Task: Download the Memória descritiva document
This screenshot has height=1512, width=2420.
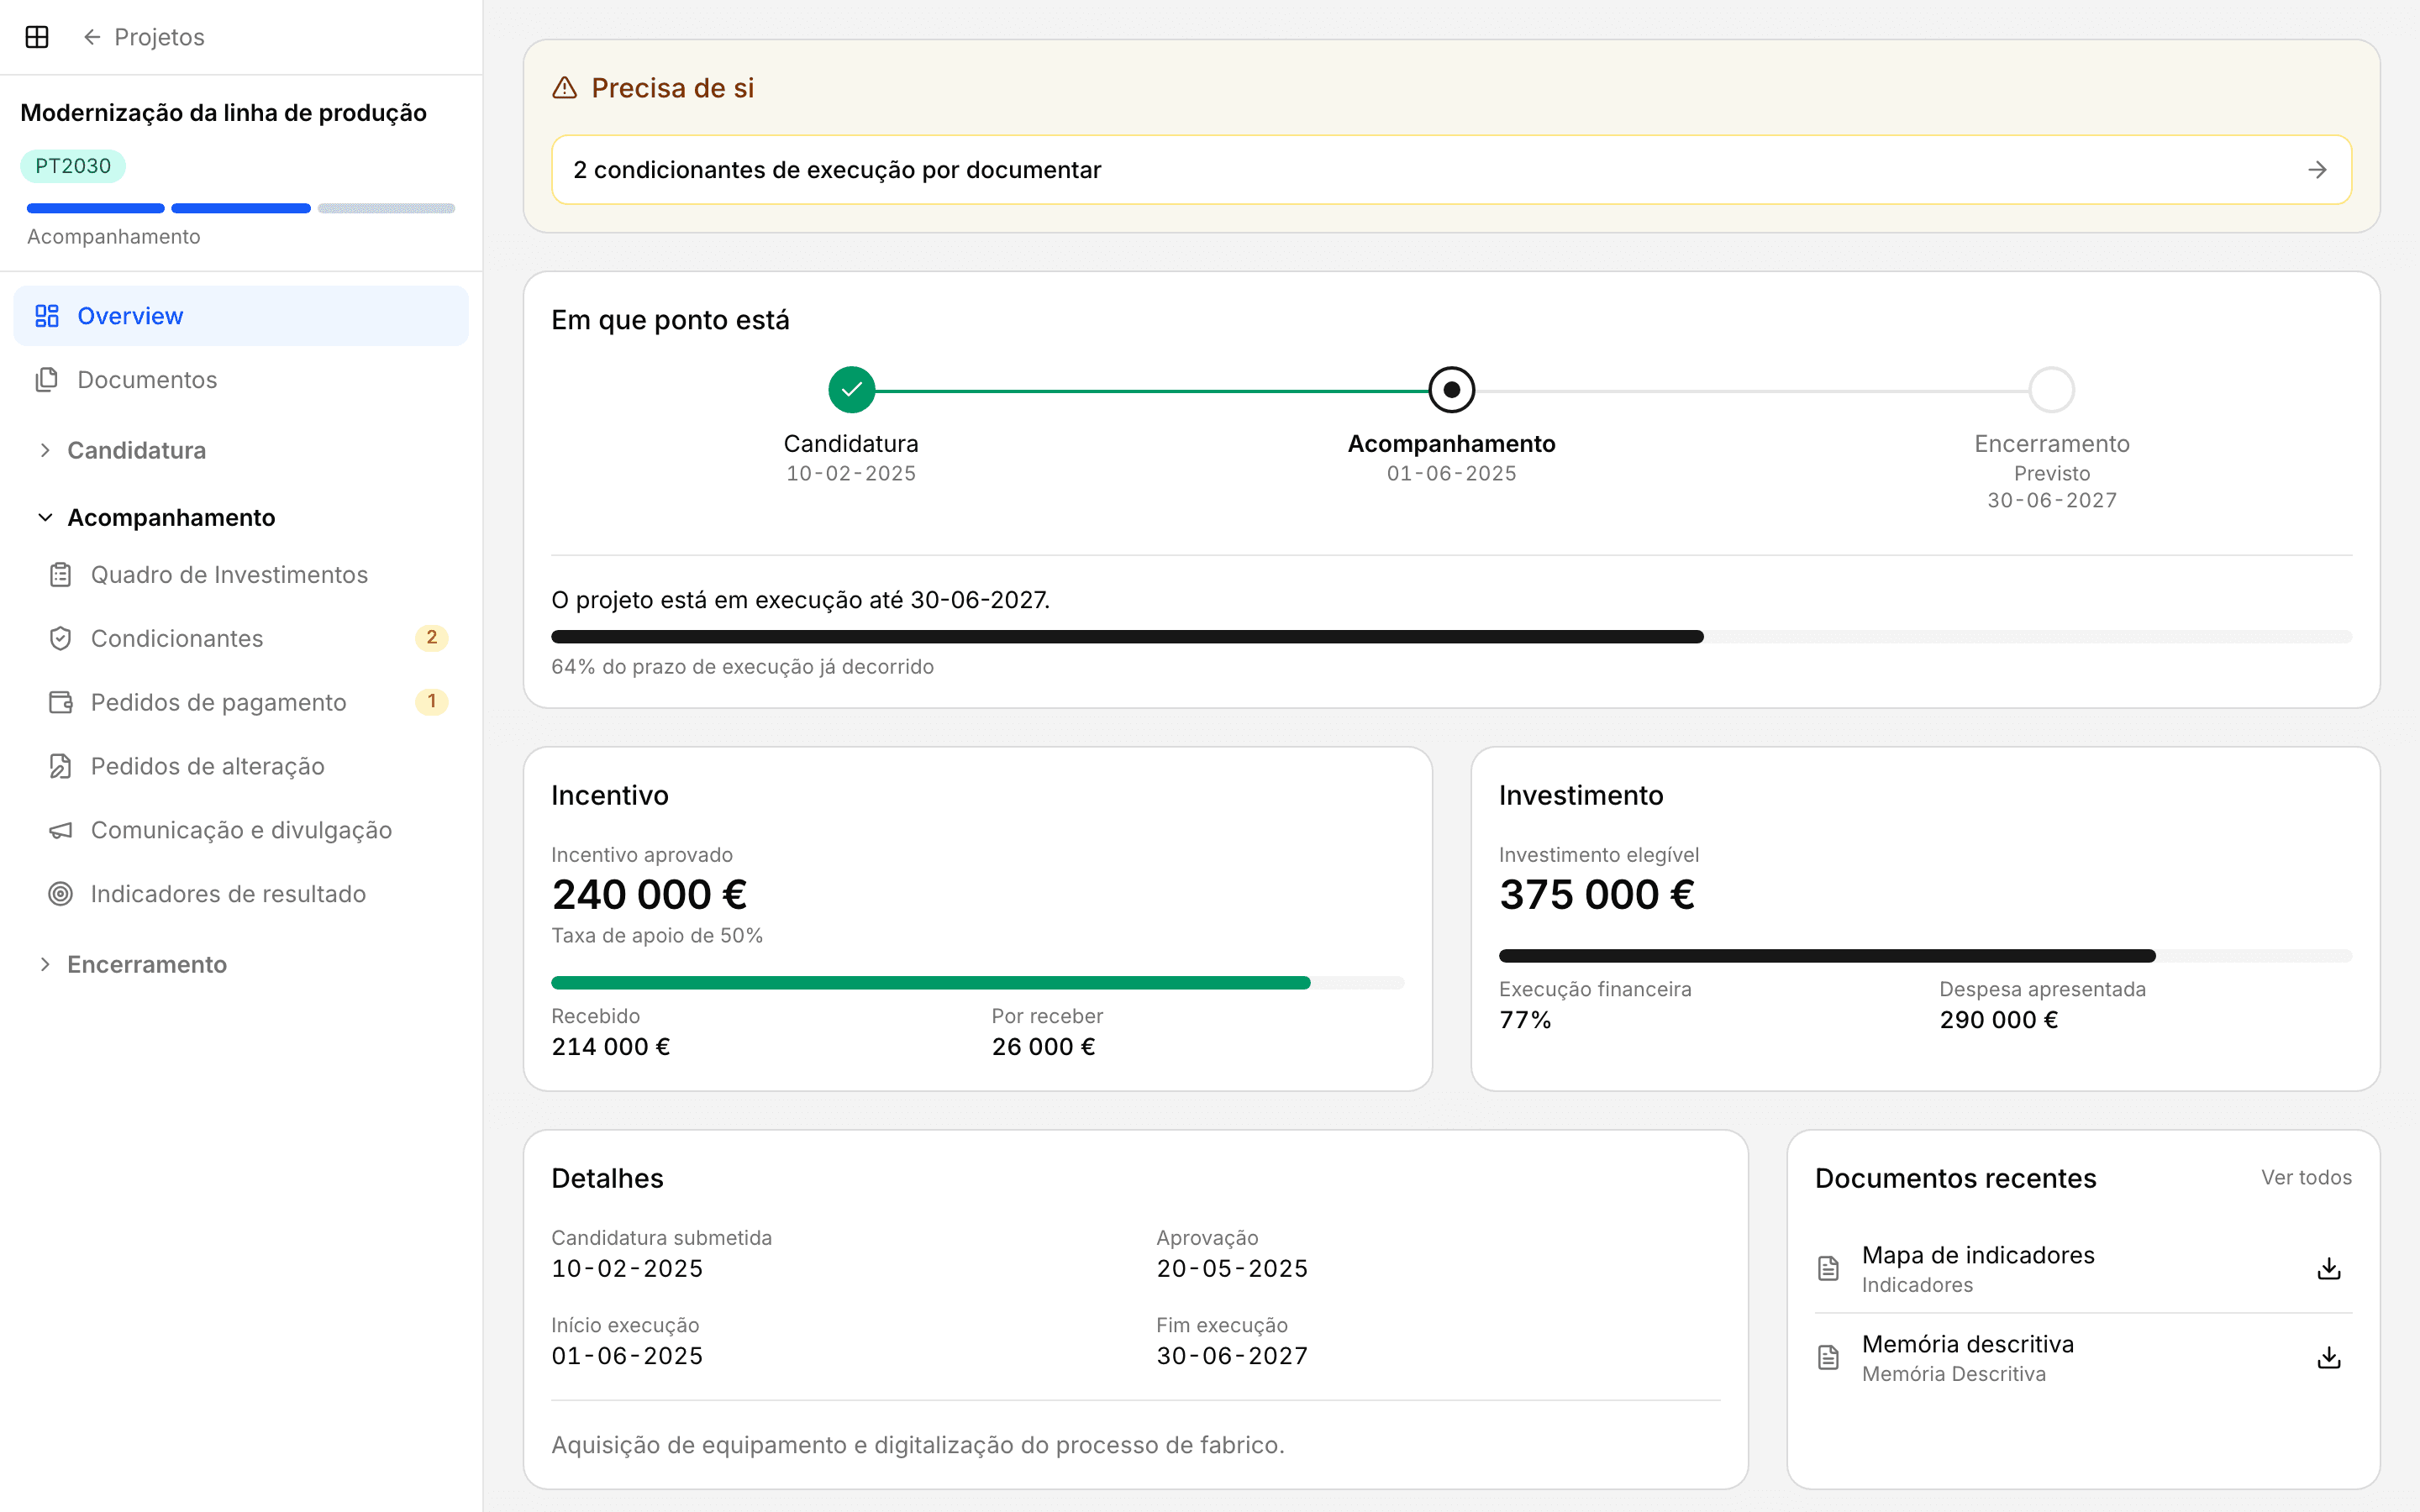Action: pos(2329,1357)
